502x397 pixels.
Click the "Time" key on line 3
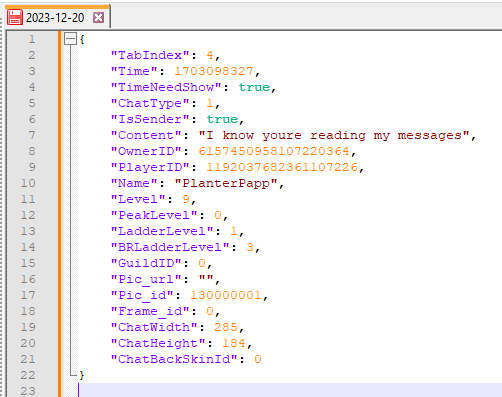[x=134, y=71]
